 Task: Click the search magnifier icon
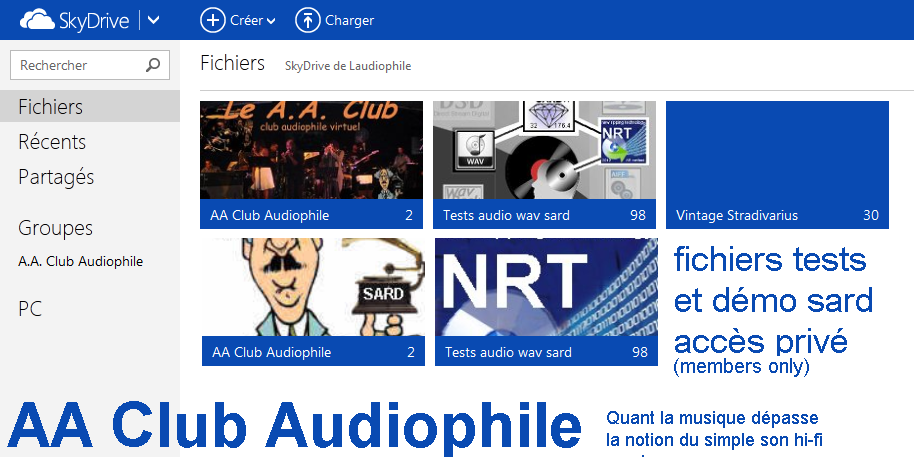pyautogui.click(x=153, y=65)
